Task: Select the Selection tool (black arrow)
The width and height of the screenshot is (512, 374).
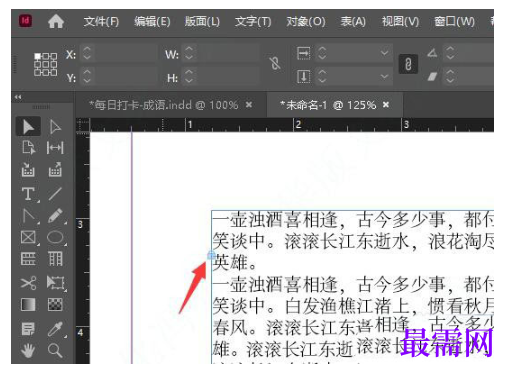Action: (x=28, y=127)
